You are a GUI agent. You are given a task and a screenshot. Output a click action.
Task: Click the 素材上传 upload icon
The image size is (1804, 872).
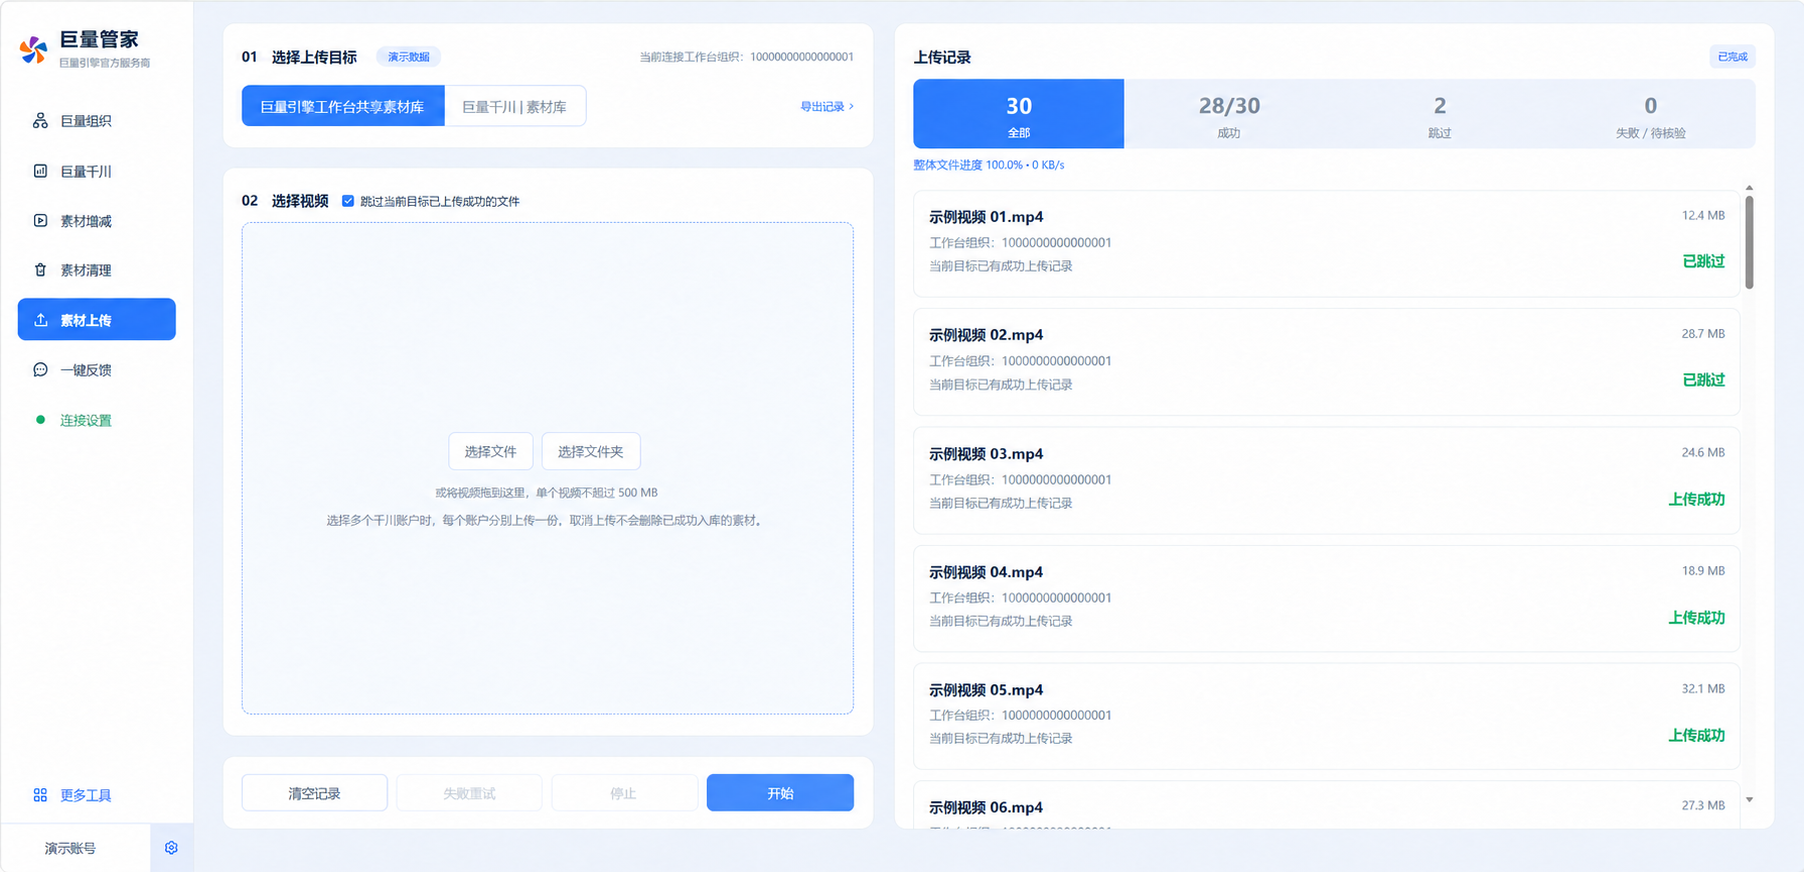click(40, 320)
